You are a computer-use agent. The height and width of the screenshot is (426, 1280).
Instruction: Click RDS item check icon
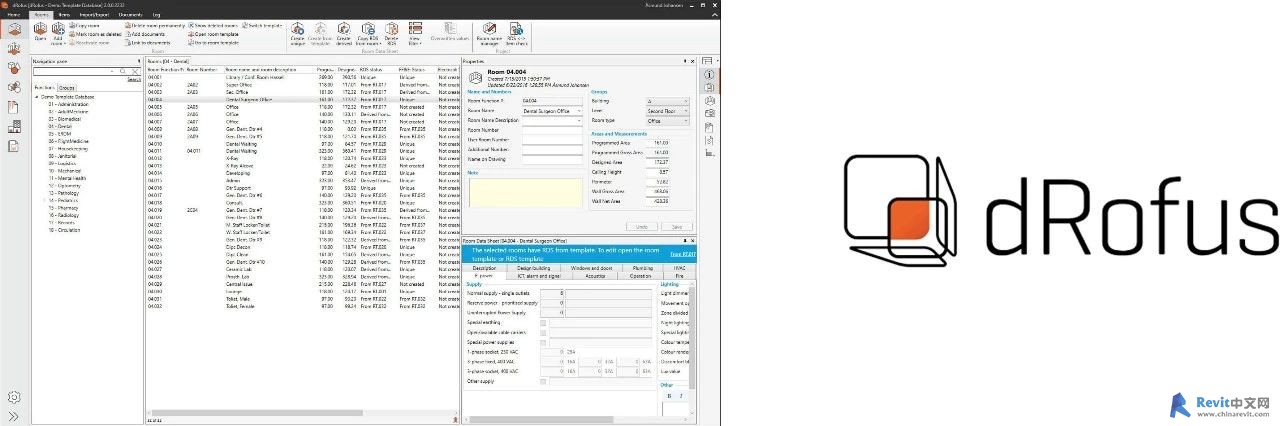(x=517, y=33)
